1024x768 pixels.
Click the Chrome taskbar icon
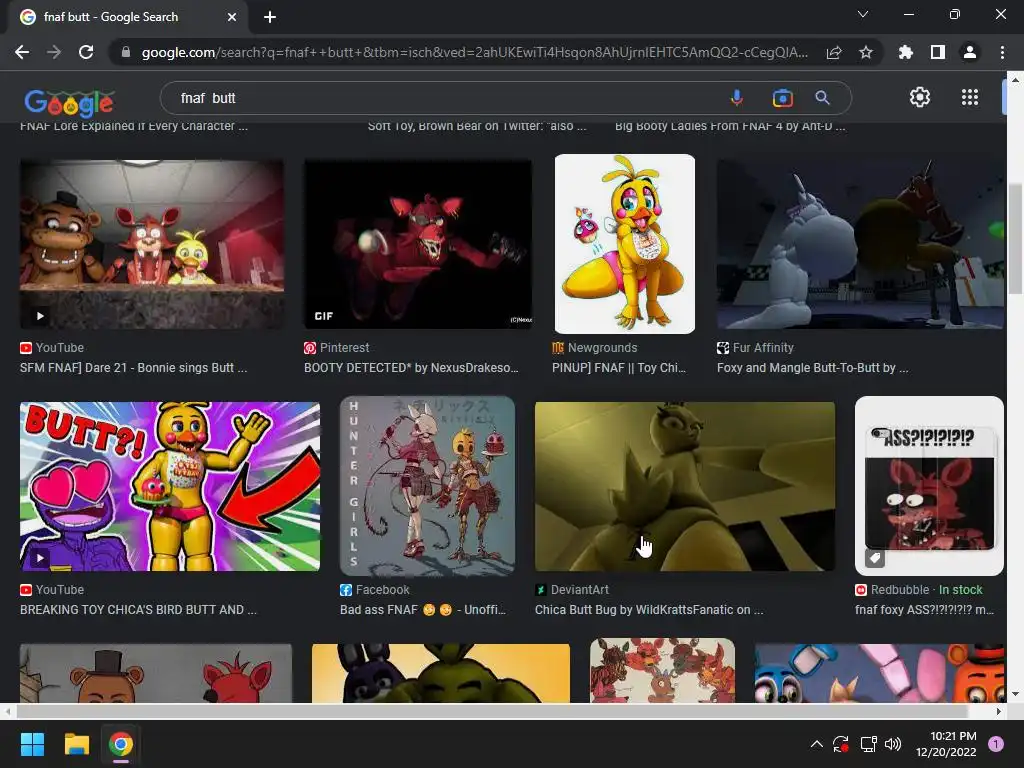[x=121, y=744]
